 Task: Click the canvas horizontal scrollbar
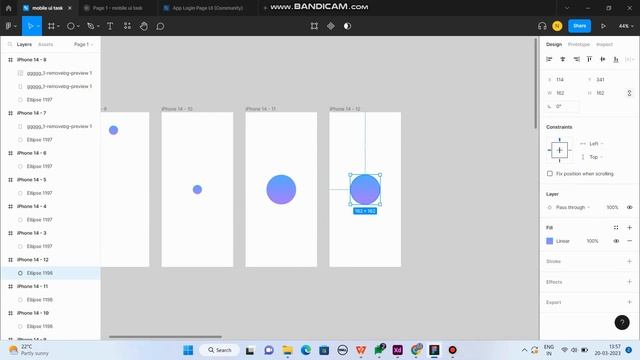pos(165,337)
